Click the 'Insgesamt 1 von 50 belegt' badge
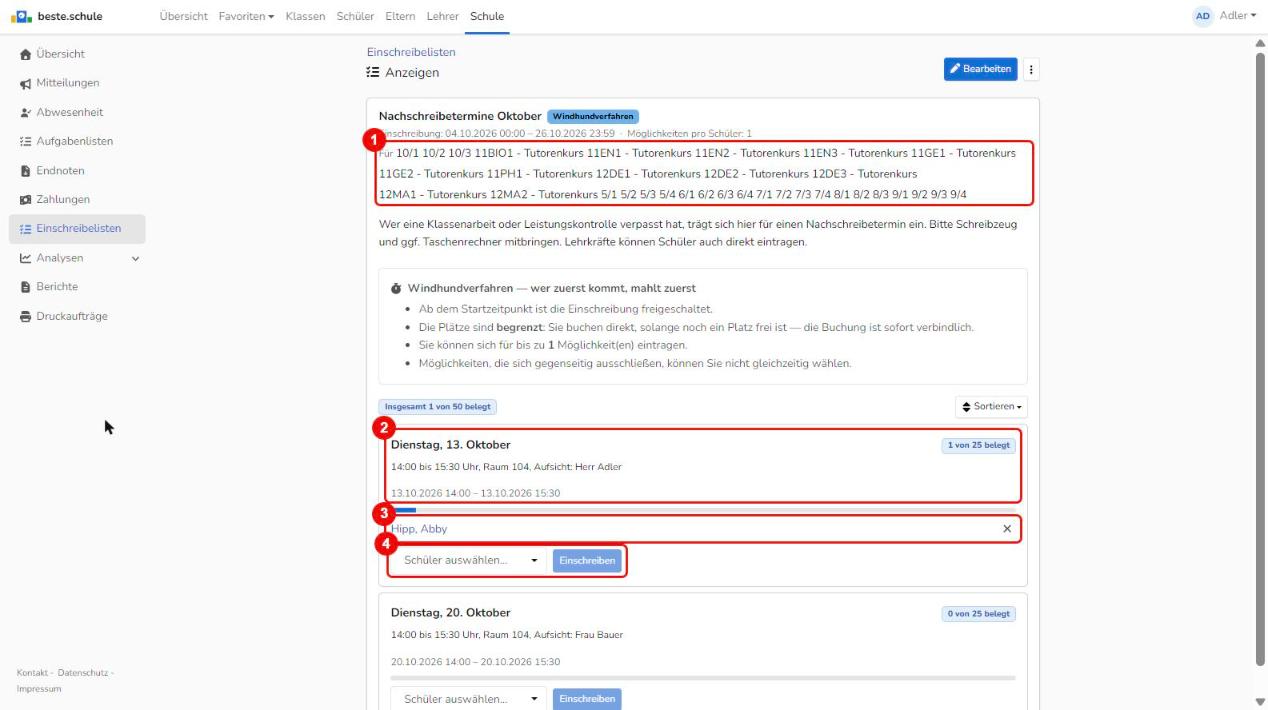 pyautogui.click(x=438, y=407)
